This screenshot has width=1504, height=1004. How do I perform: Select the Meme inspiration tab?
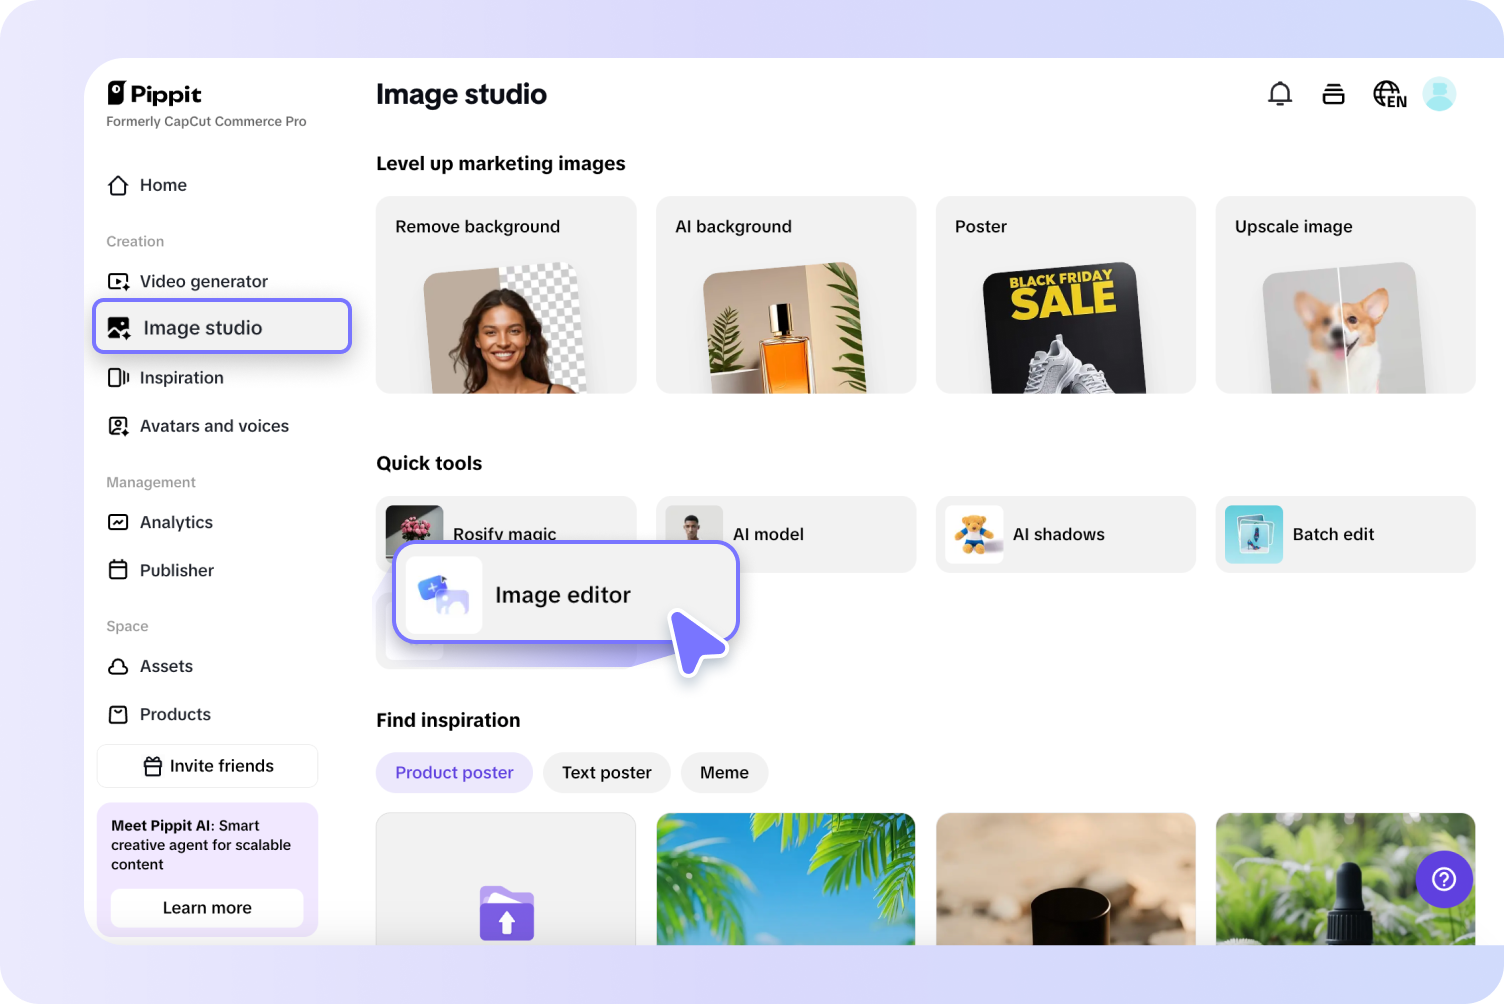coord(724,772)
